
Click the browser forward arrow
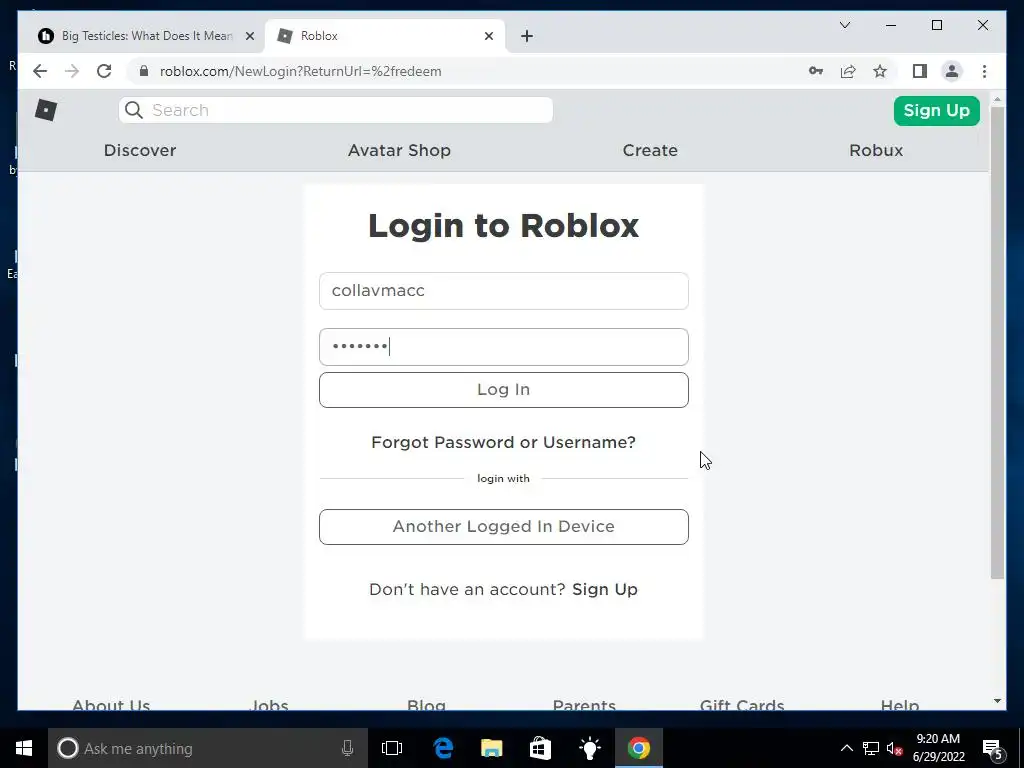(x=72, y=71)
